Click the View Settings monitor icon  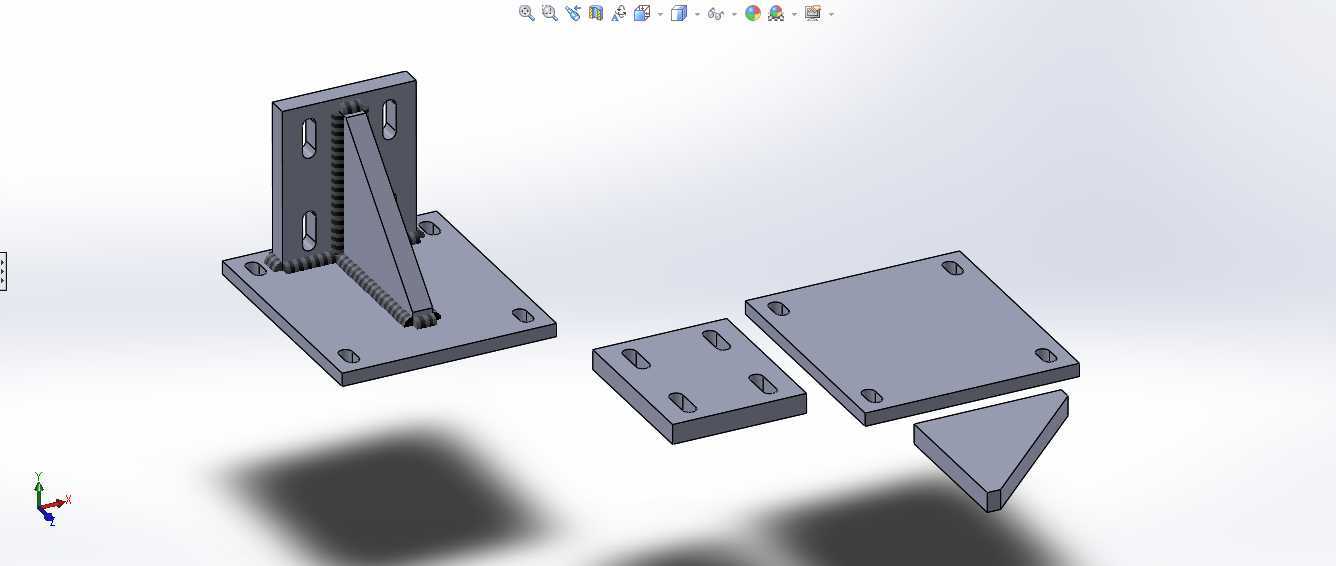pos(812,13)
